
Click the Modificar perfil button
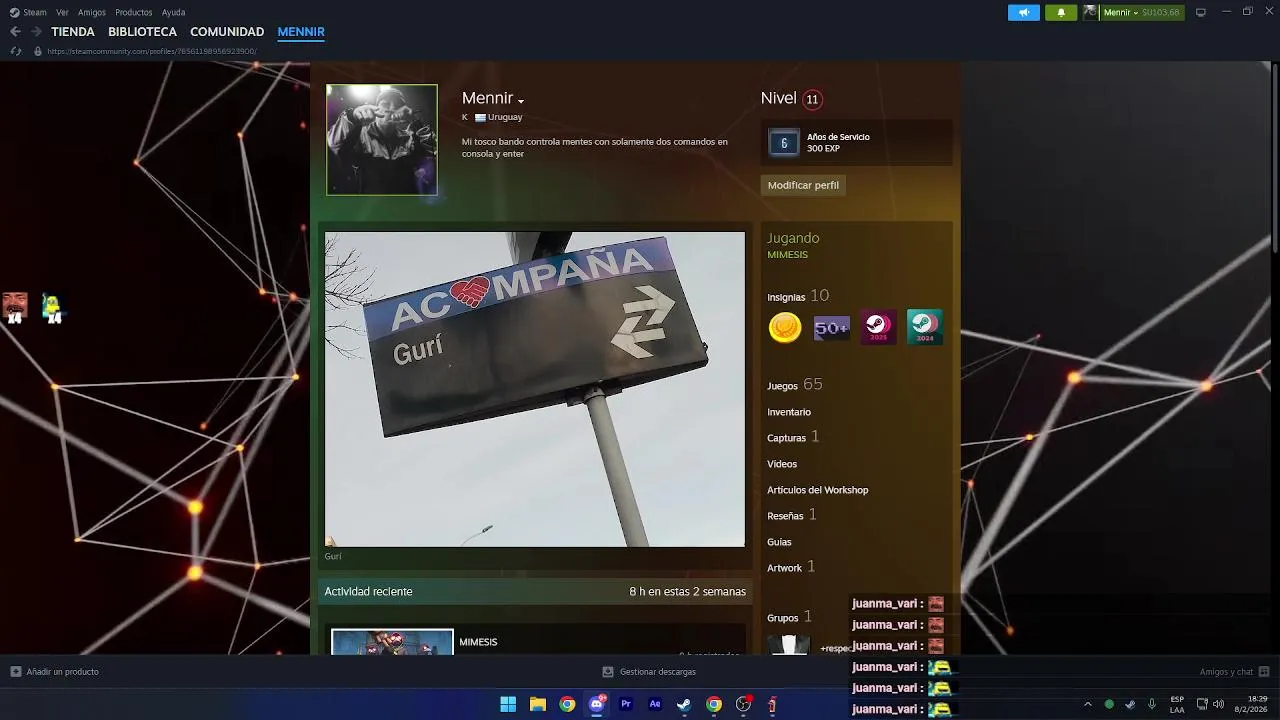pyautogui.click(x=803, y=185)
